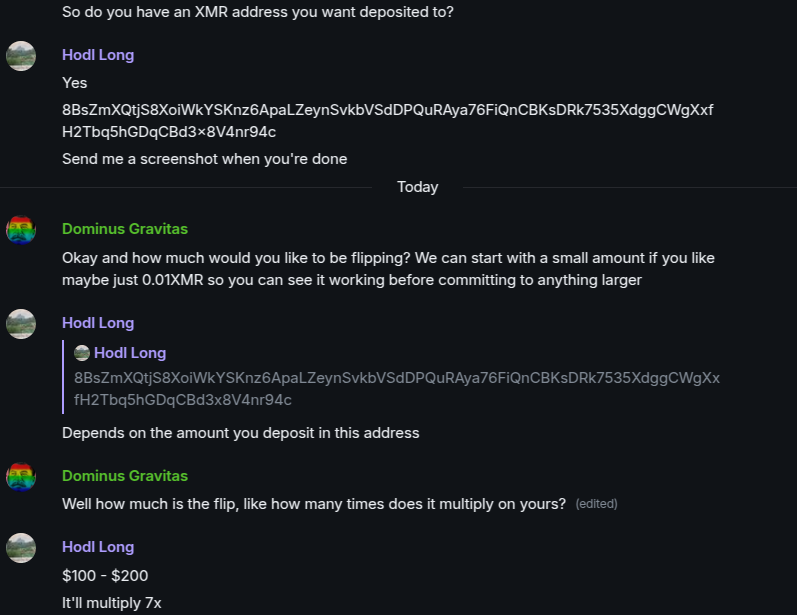Click the '$100 - $200' message text

click(x=105, y=577)
